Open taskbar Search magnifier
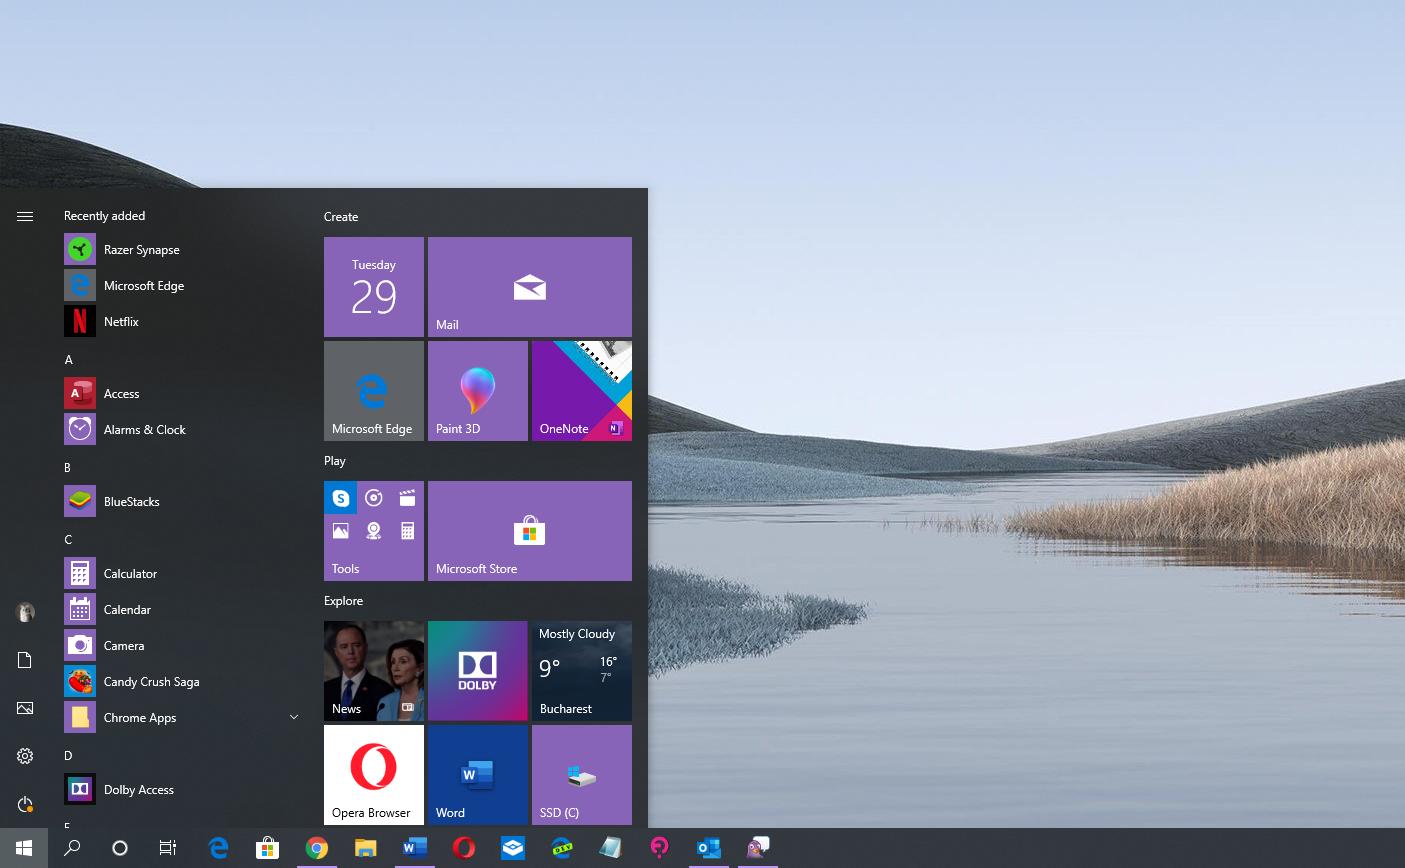This screenshot has height=868, width=1405. tap(72, 848)
